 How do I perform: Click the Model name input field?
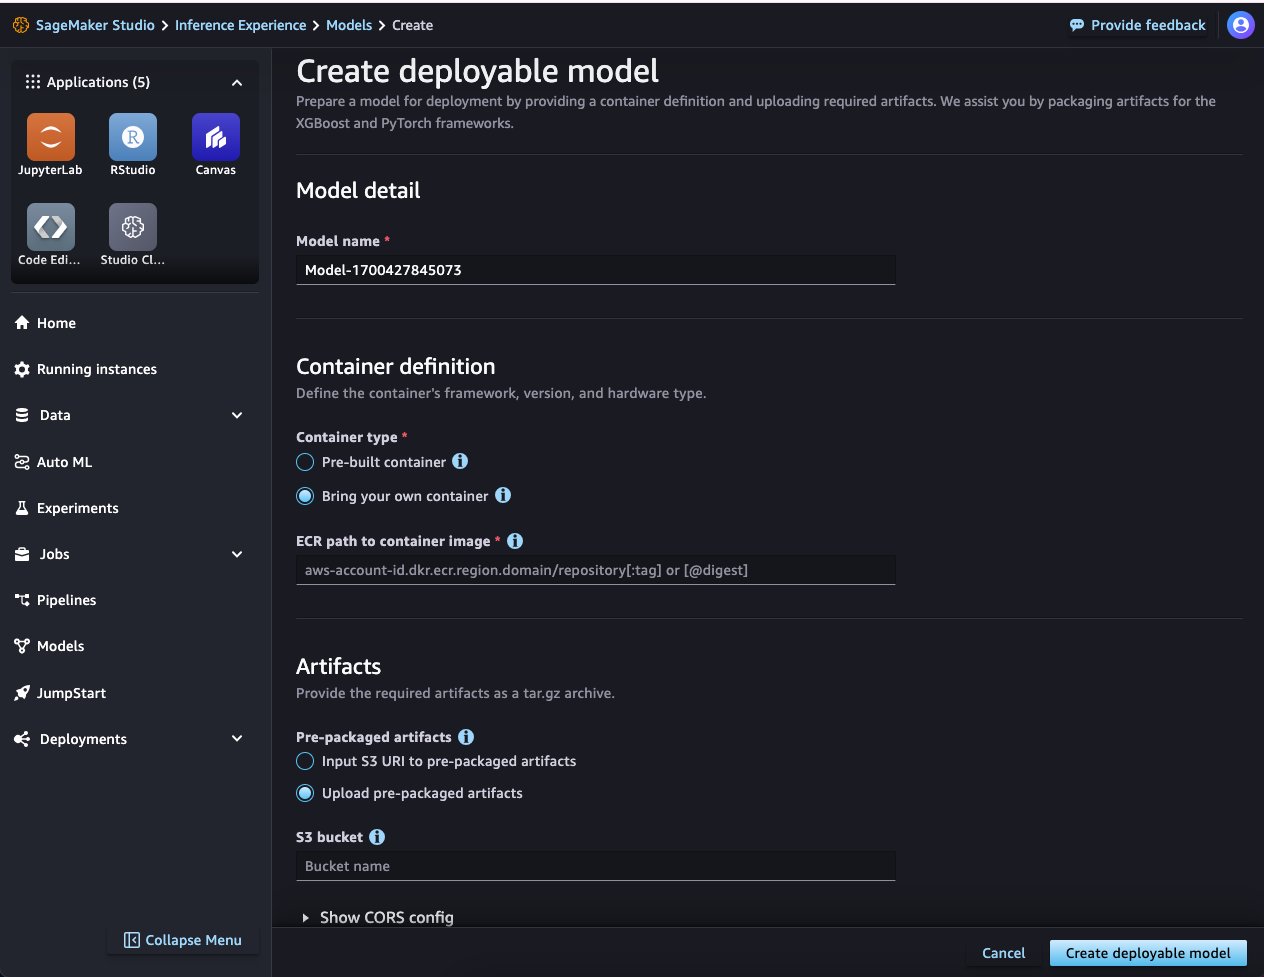595,270
